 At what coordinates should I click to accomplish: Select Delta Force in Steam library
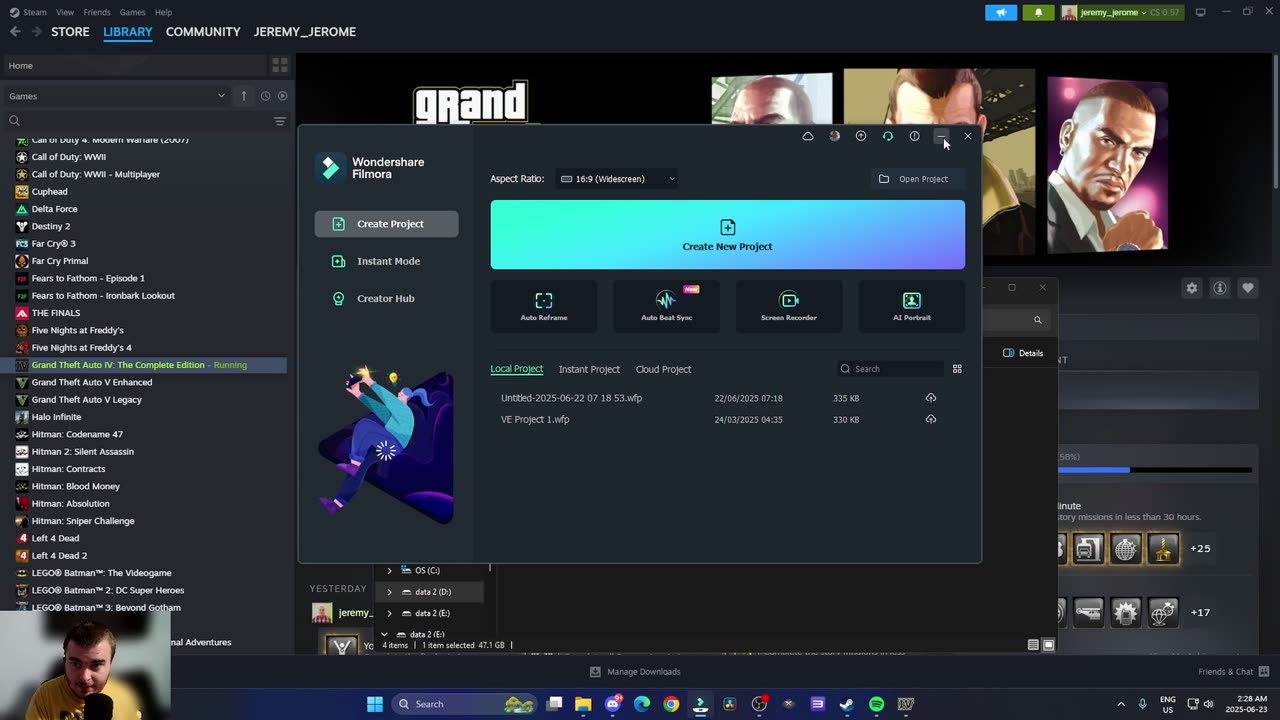tap(54, 209)
